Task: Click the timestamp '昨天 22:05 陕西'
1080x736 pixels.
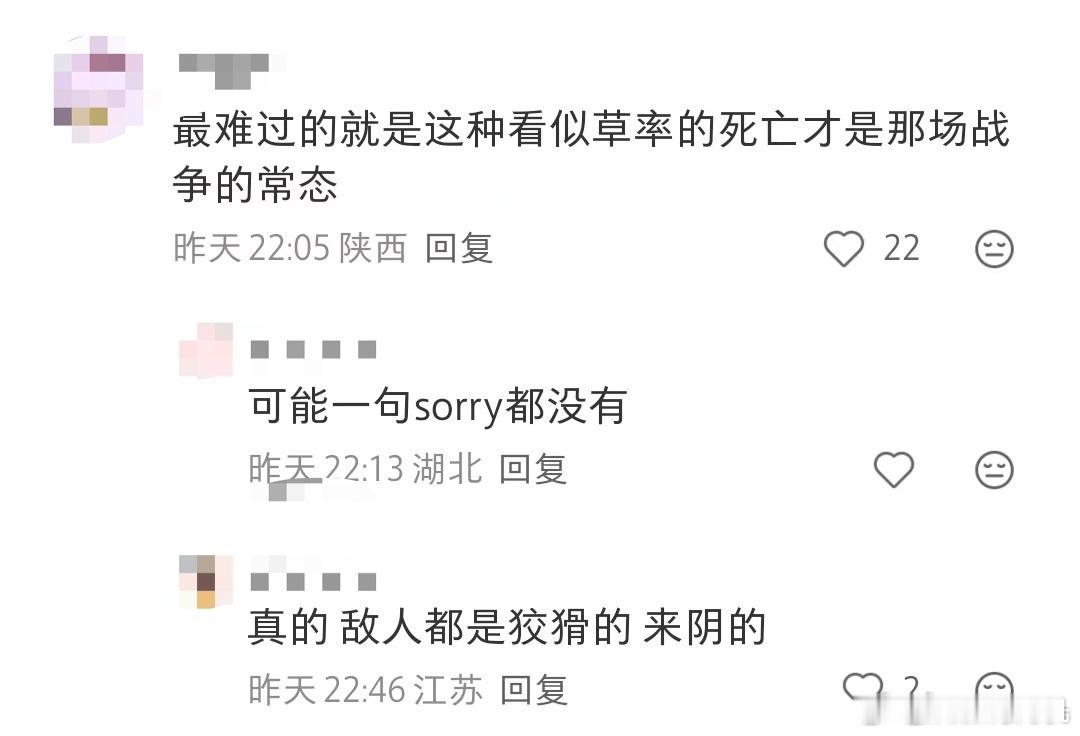Action: pos(290,248)
